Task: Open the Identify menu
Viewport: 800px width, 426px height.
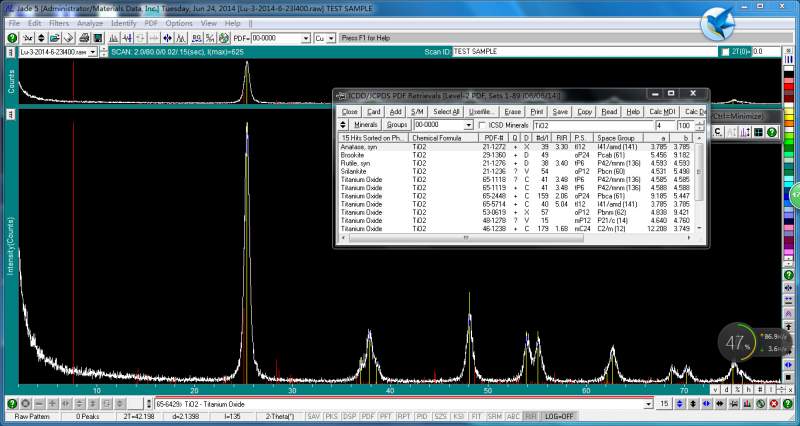Action: [124, 22]
